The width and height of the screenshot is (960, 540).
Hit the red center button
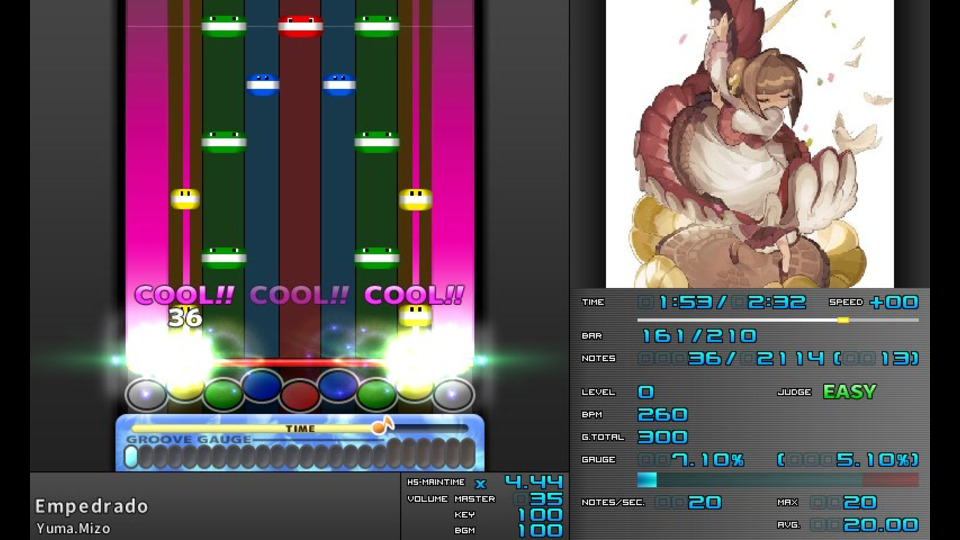300,395
